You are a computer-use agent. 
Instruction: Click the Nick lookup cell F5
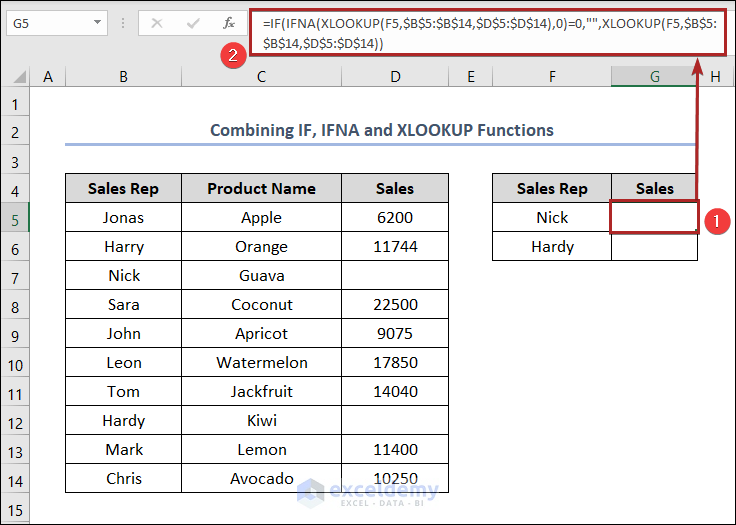pos(552,217)
